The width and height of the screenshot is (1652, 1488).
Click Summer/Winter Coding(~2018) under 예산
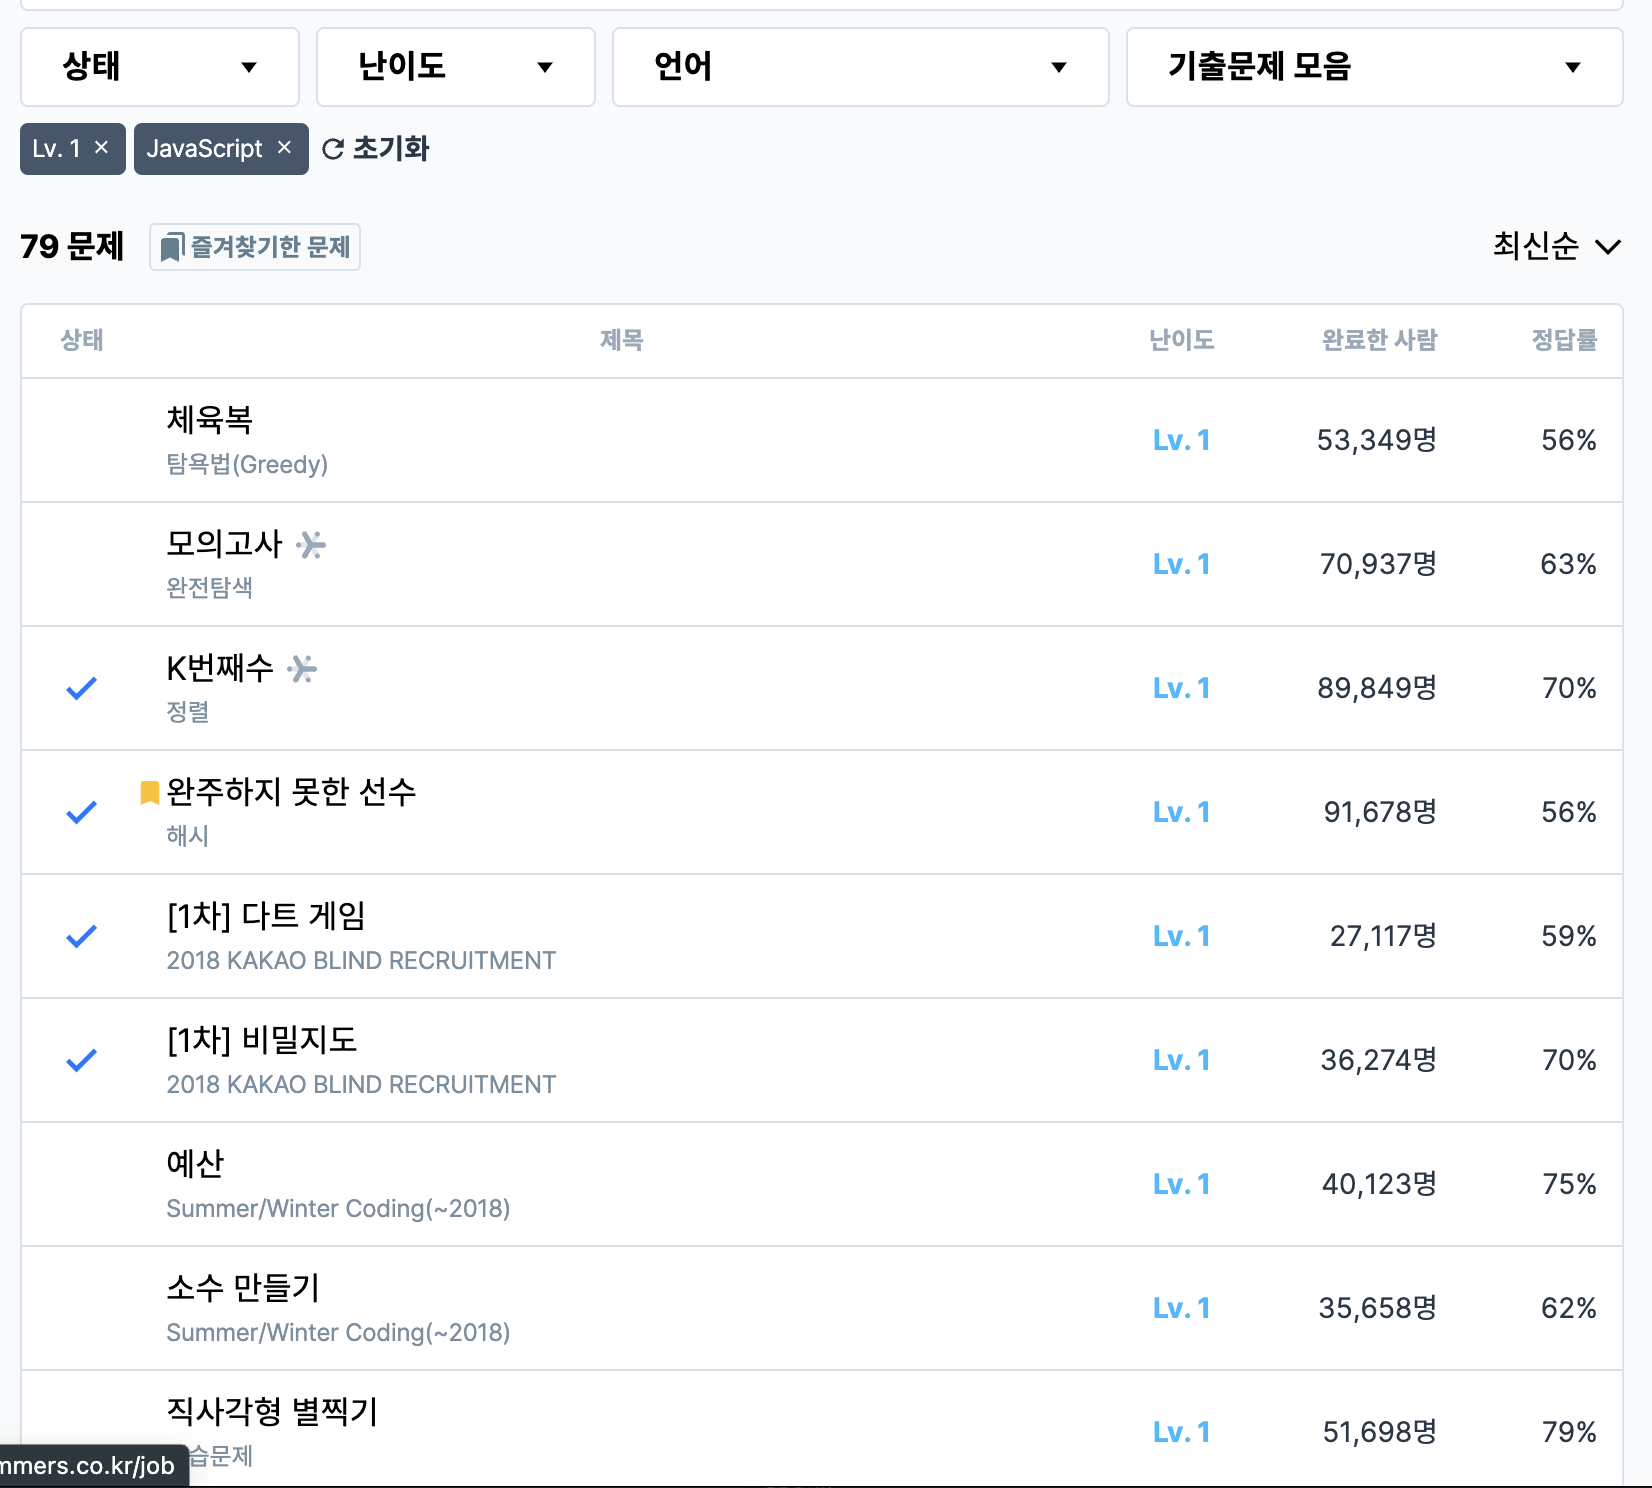click(338, 1208)
